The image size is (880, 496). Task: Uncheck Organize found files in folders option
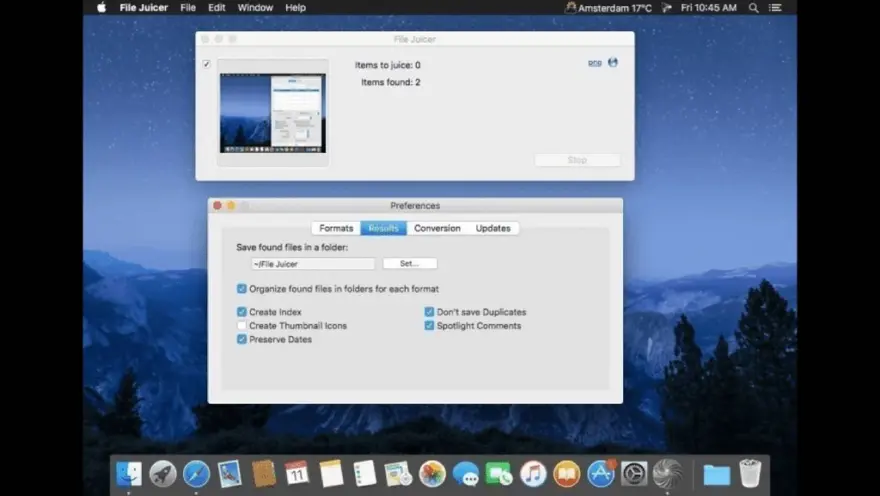[242, 289]
